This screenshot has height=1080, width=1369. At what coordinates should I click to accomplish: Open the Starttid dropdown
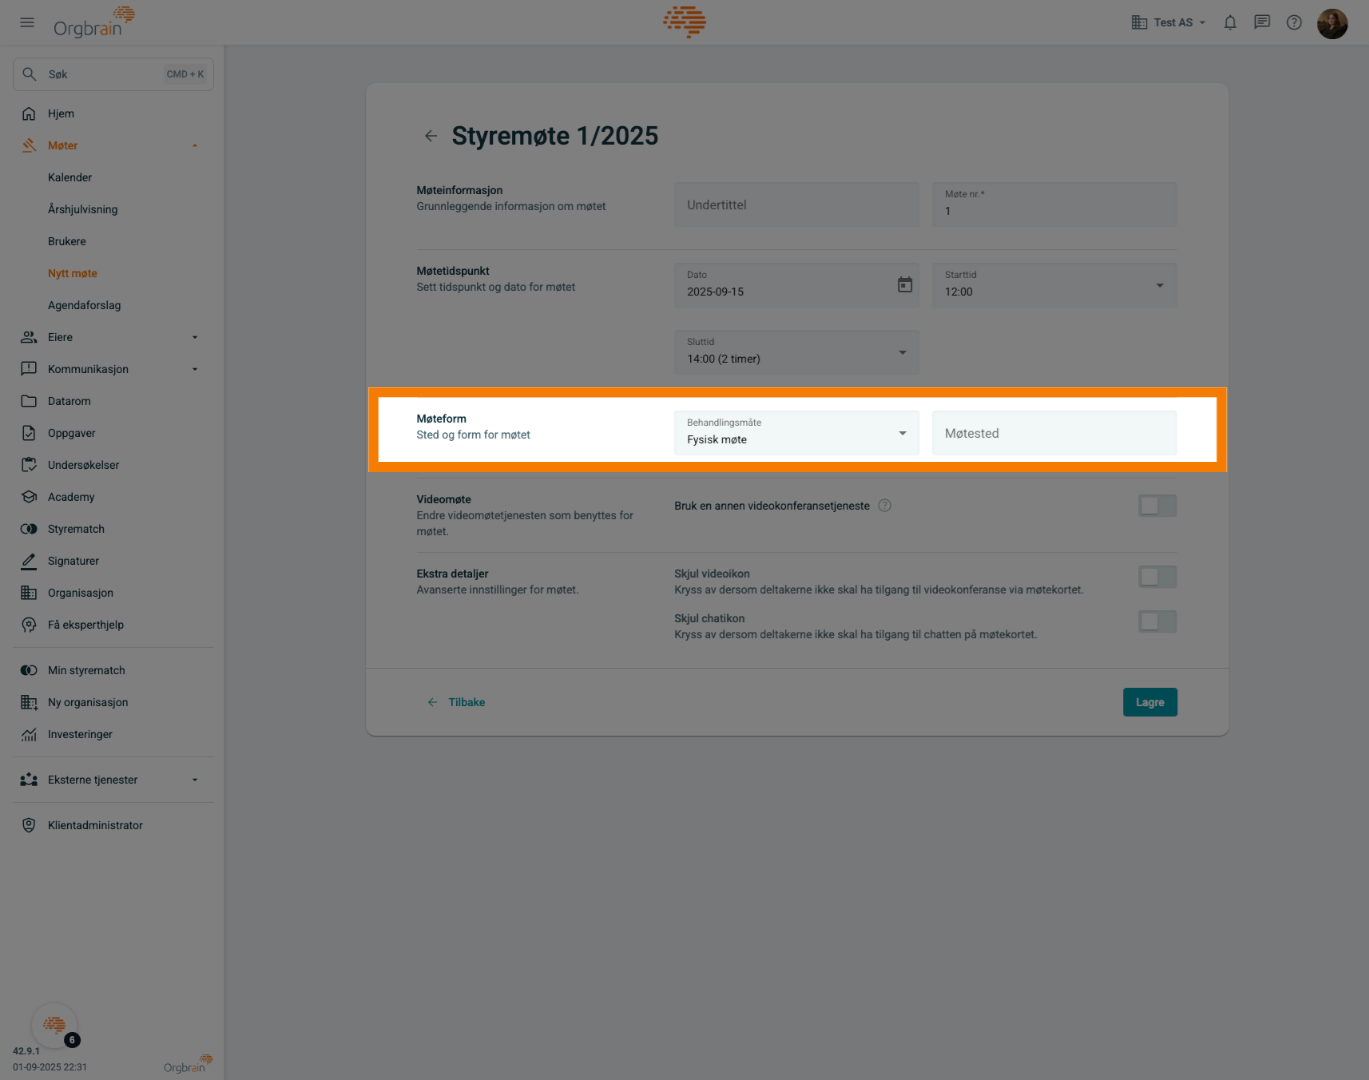tap(1054, 285)
